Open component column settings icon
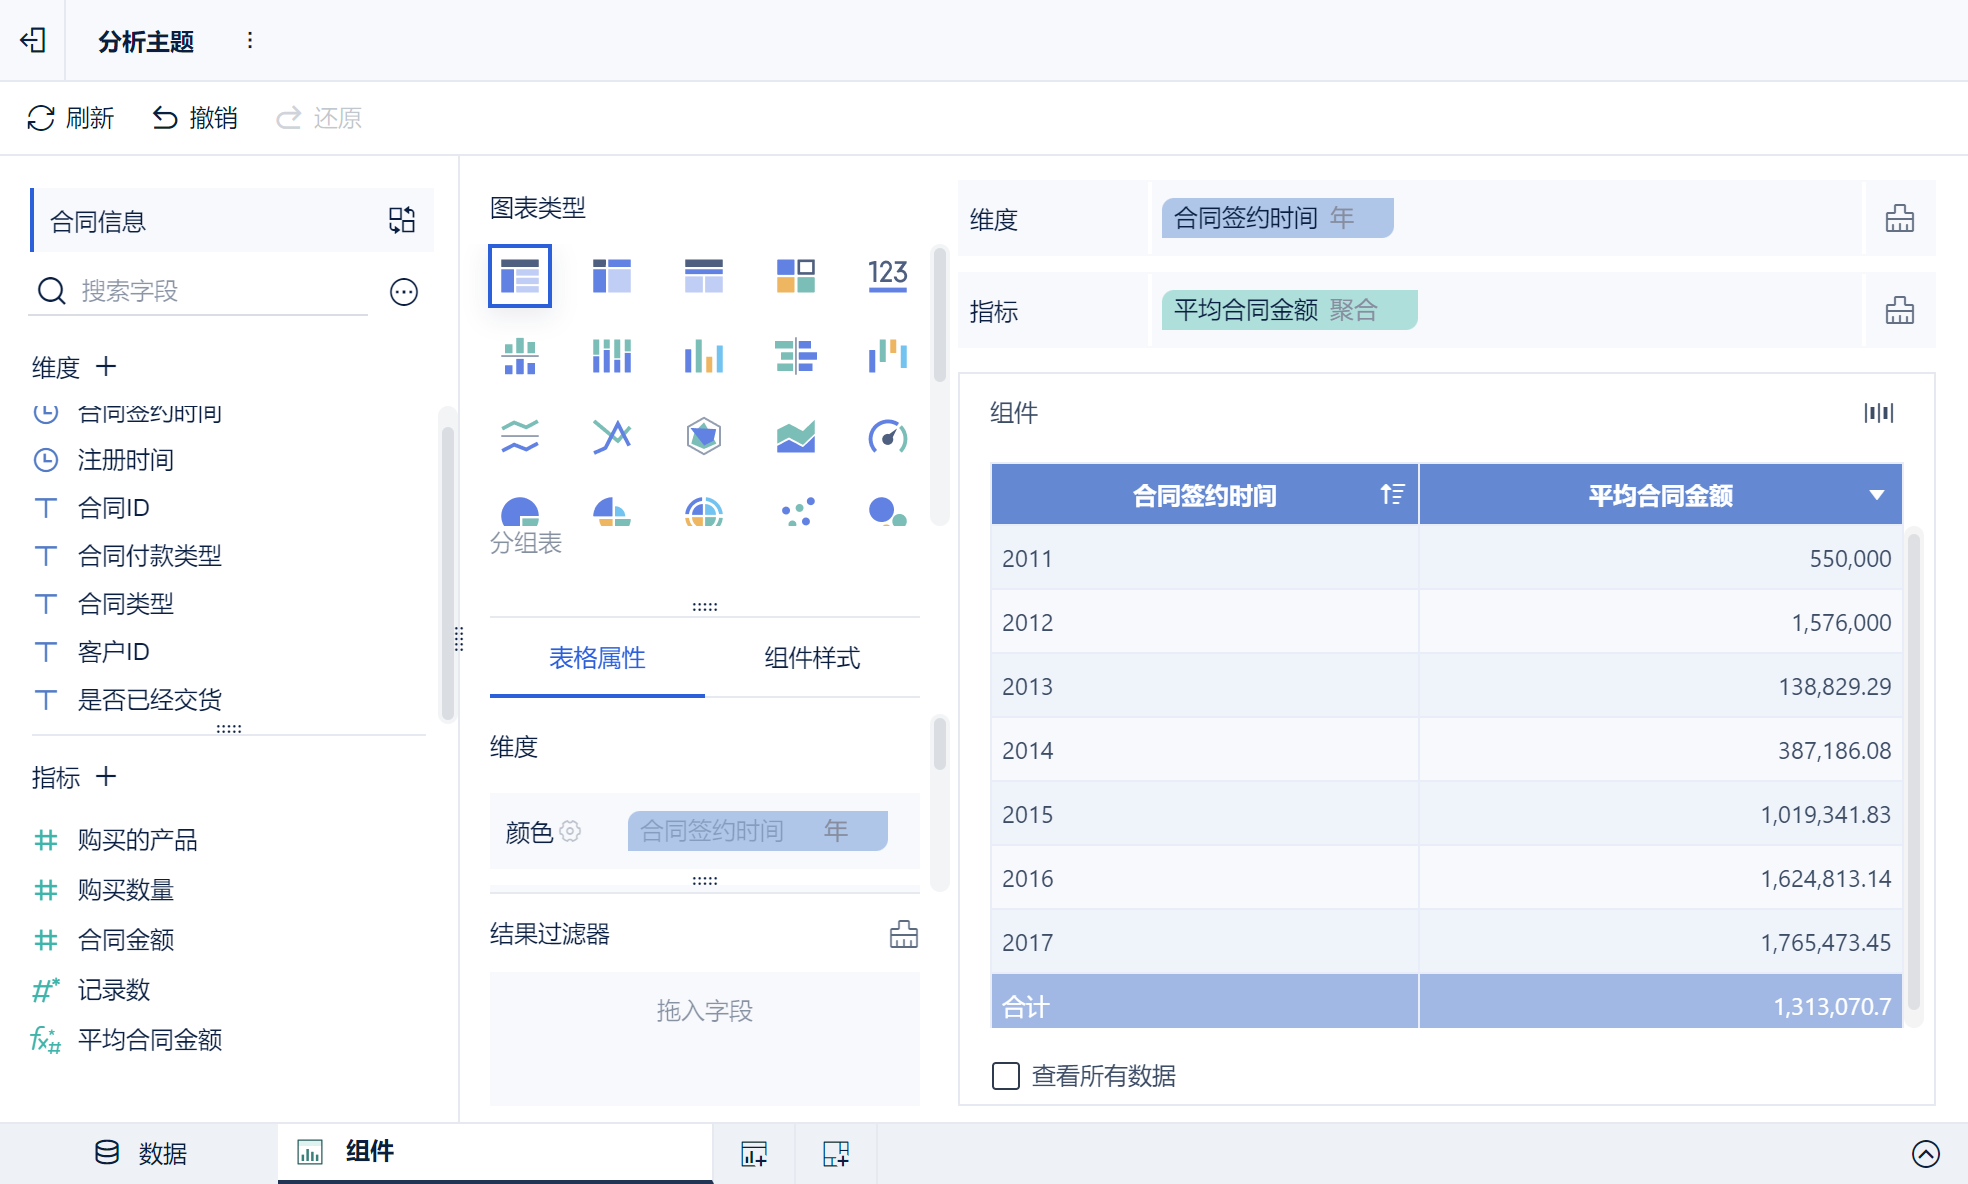Viewport: 1968px width, 1184px height. coord(1878,413)
